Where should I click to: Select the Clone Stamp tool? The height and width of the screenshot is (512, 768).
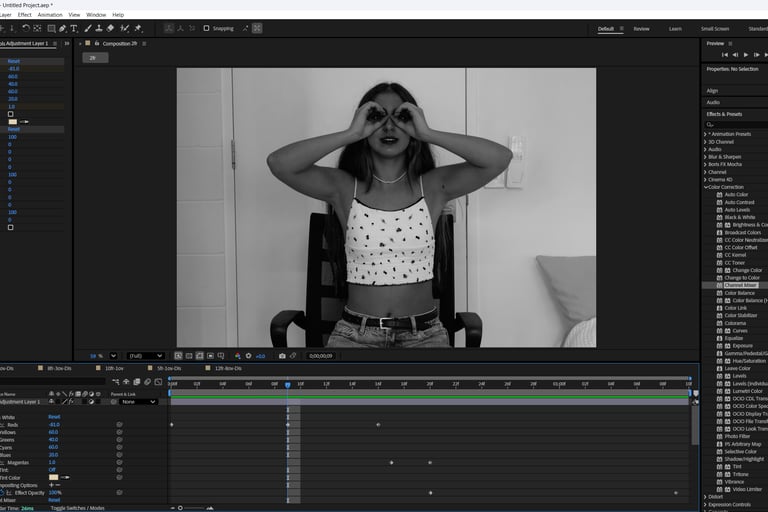98,28
